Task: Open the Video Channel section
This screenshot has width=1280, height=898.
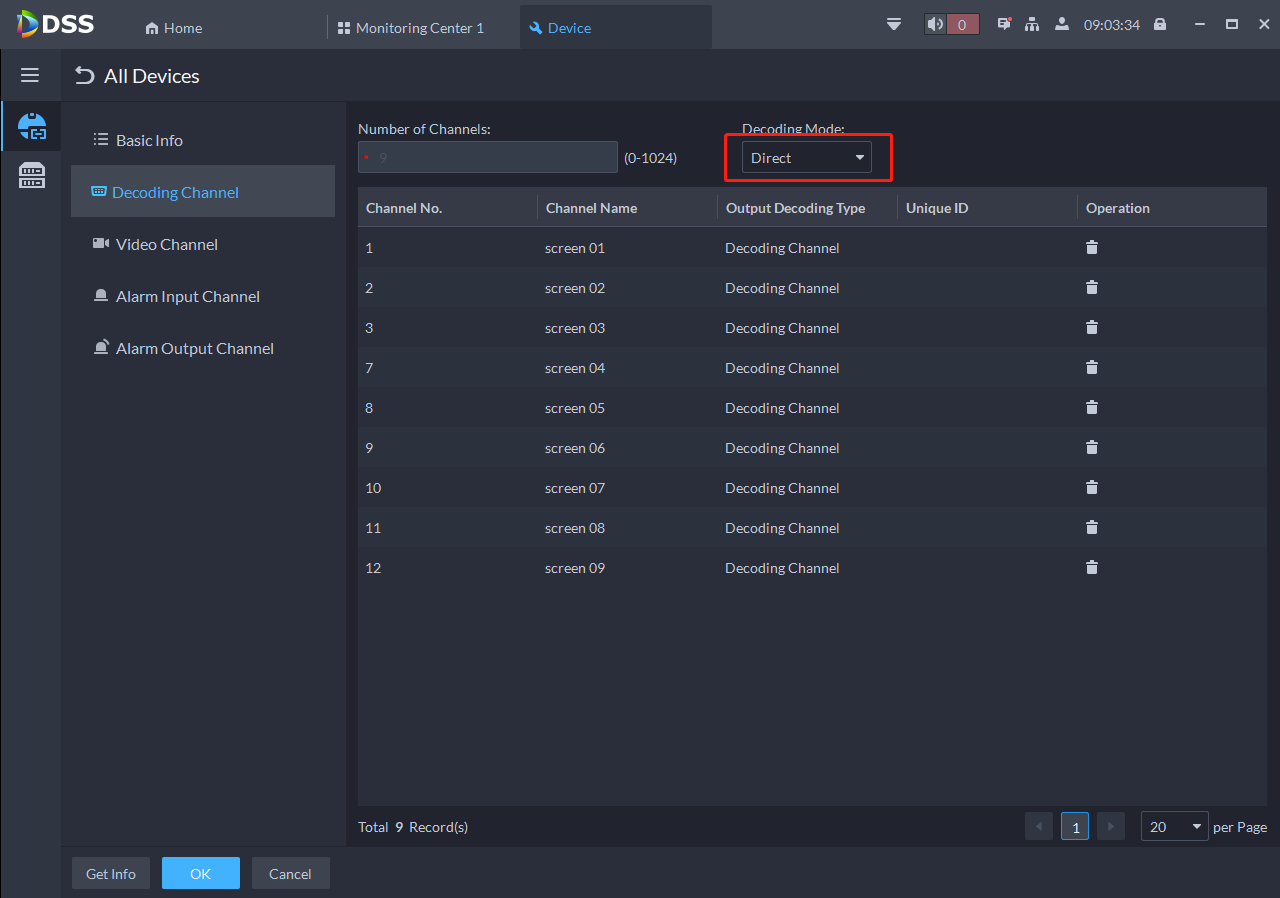Action: pos(203,244)
